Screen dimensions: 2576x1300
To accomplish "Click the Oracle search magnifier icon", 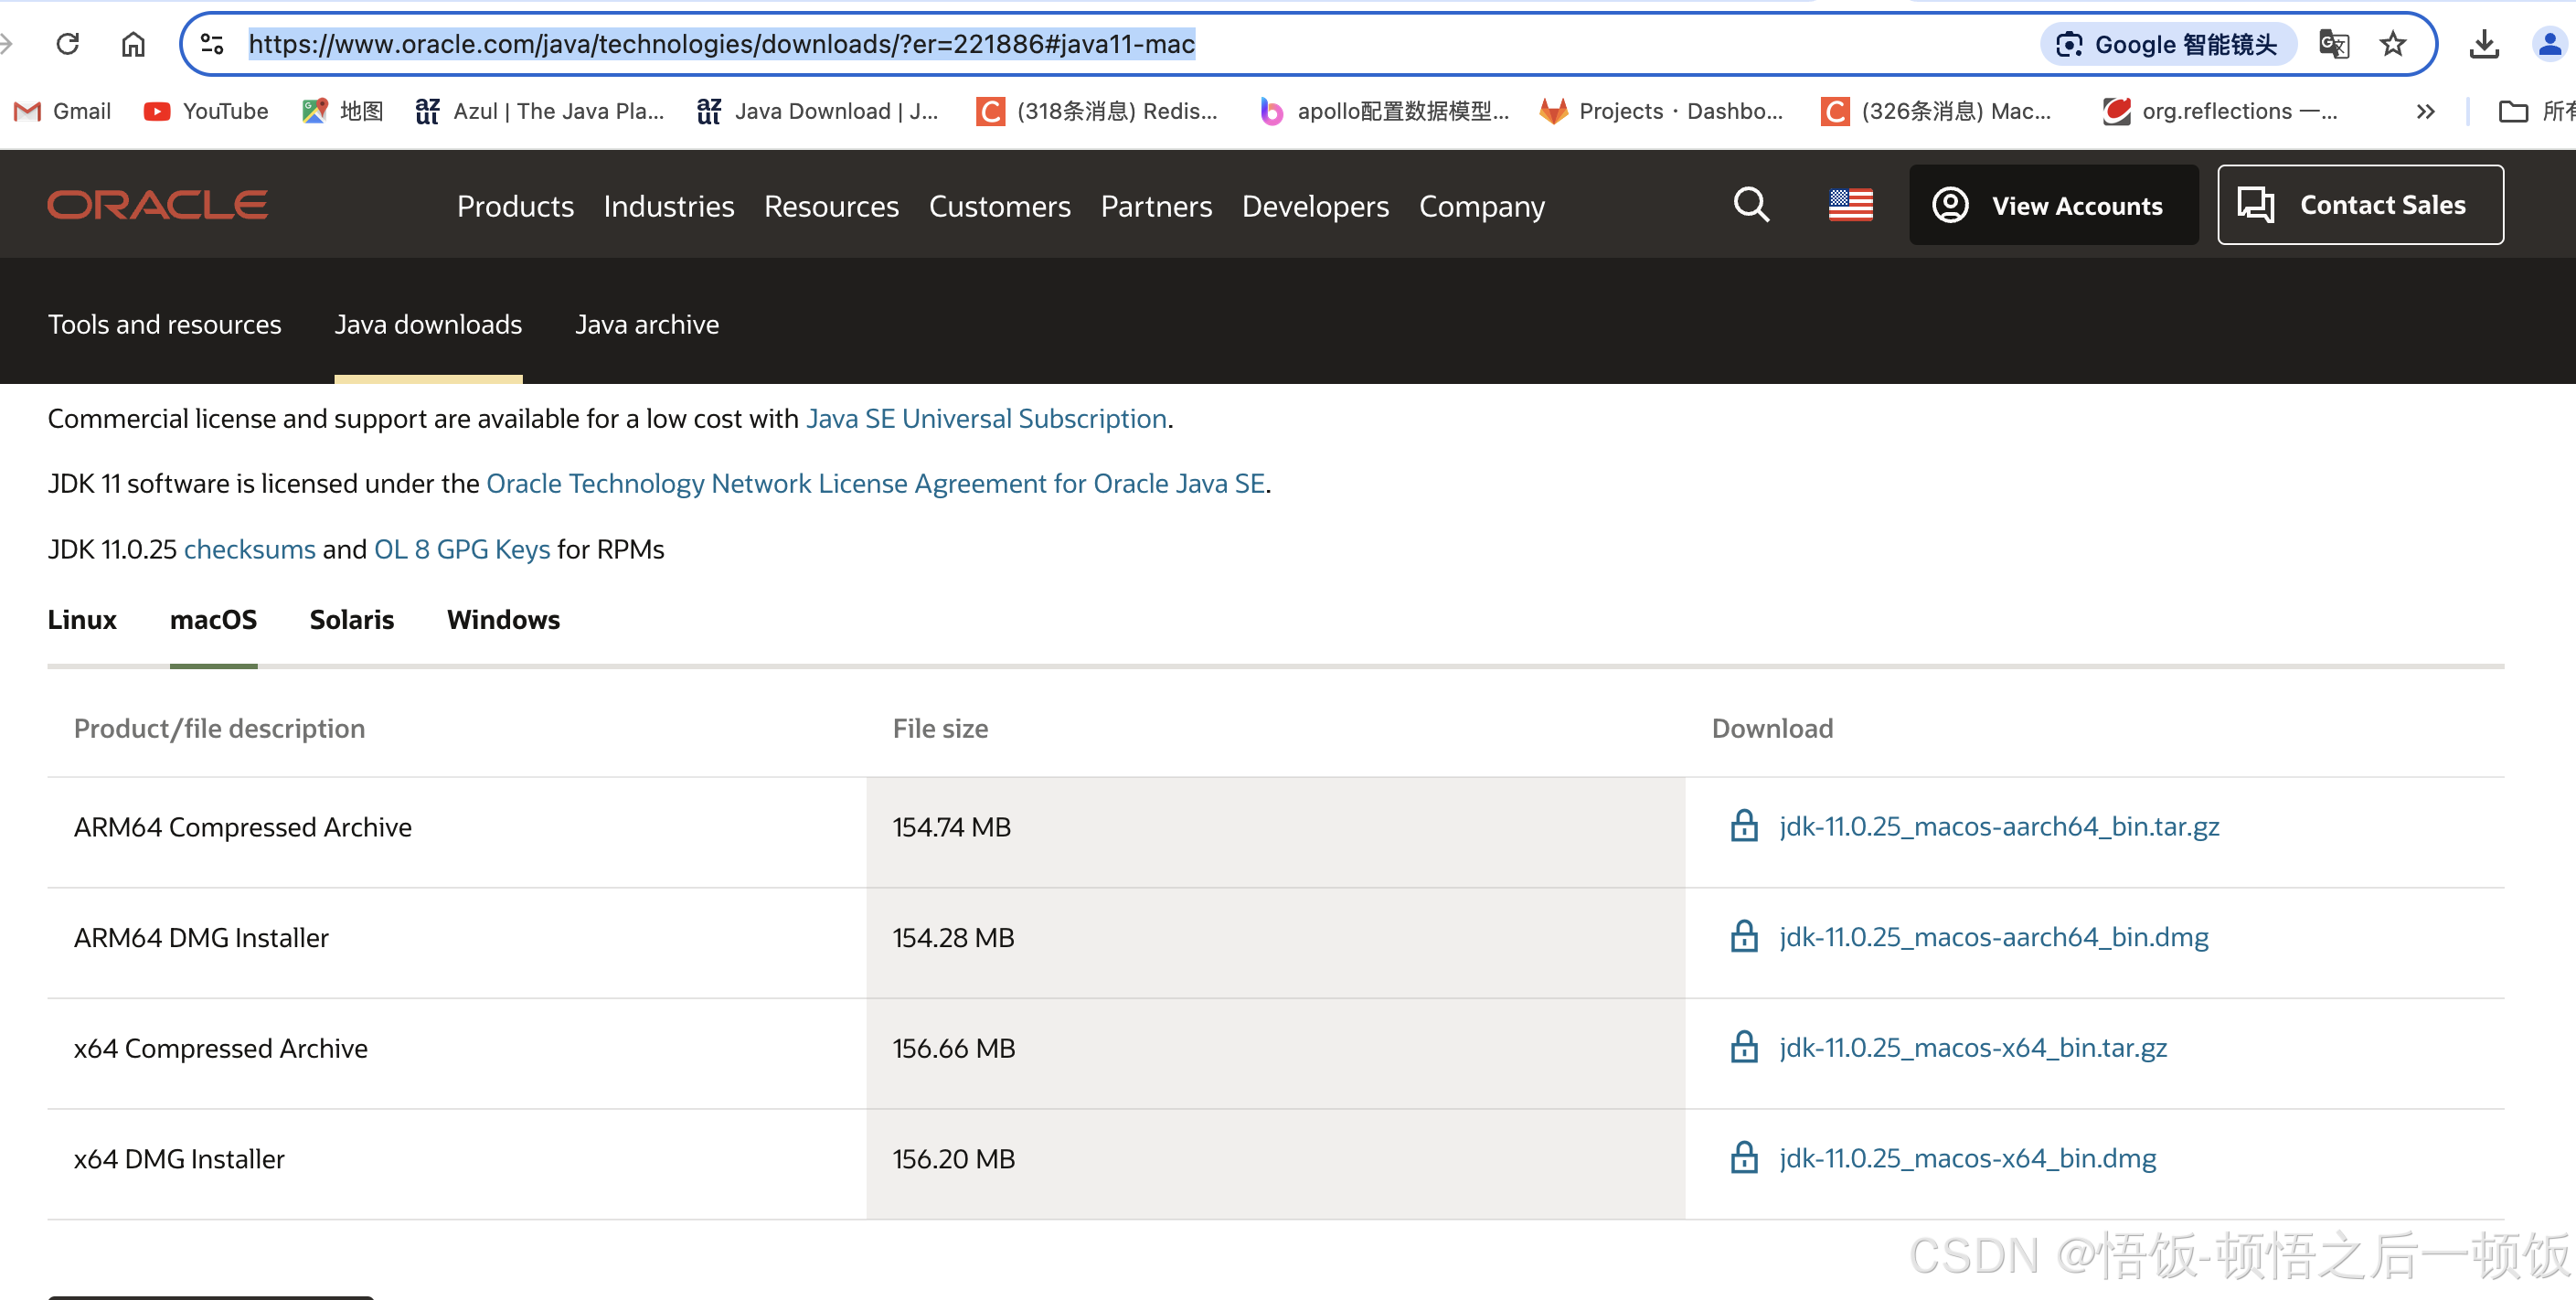I will click(x=1751, y=205).
